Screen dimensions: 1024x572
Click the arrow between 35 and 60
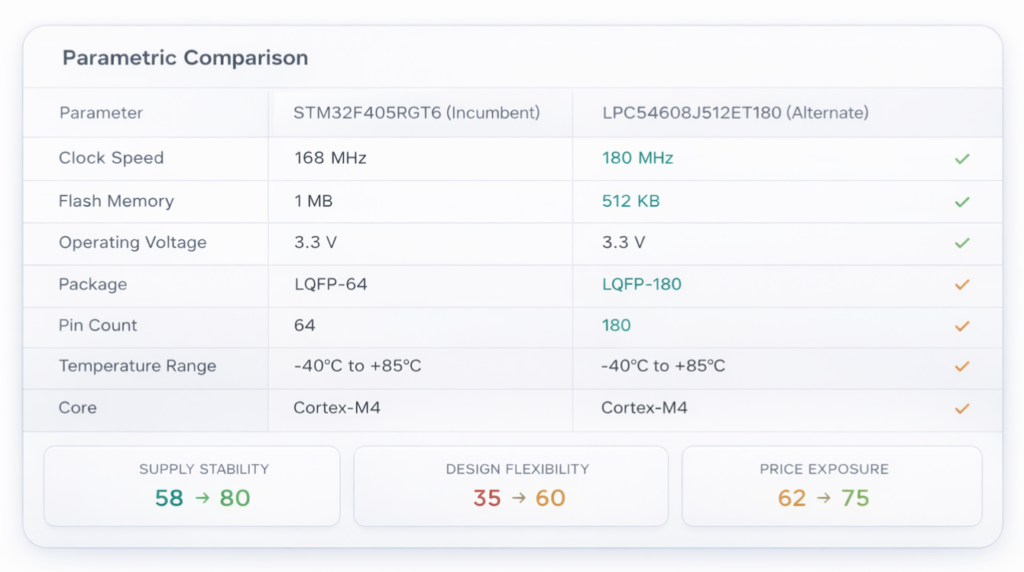tap(518, 498)
